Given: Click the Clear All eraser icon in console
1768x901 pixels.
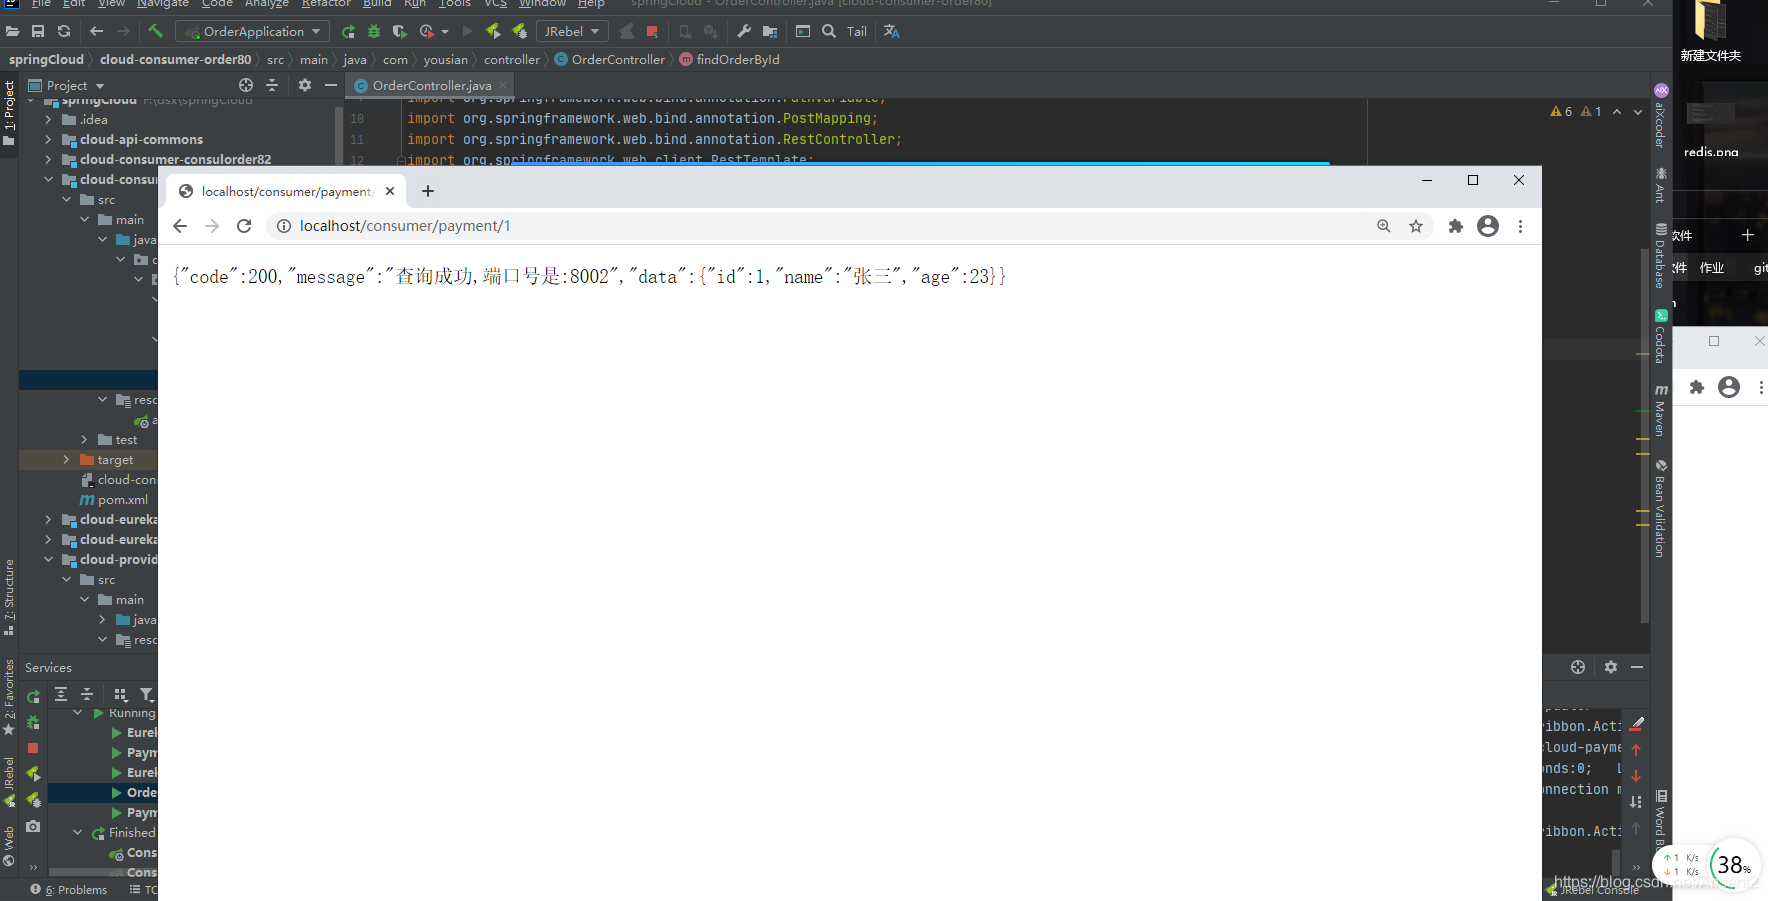Looking at the screenshot, I should pyautogui.click(x=1637, y=724).
